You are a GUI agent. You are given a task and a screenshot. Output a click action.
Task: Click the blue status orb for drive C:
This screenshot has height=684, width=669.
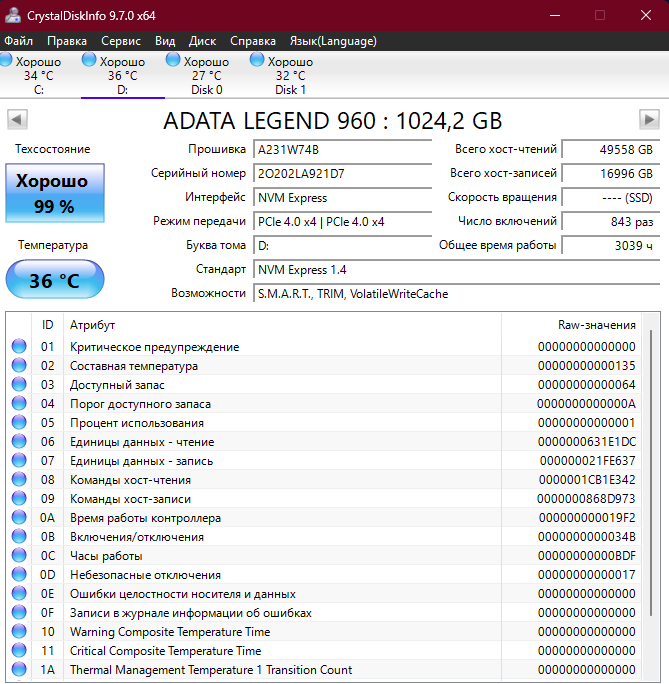6,61
